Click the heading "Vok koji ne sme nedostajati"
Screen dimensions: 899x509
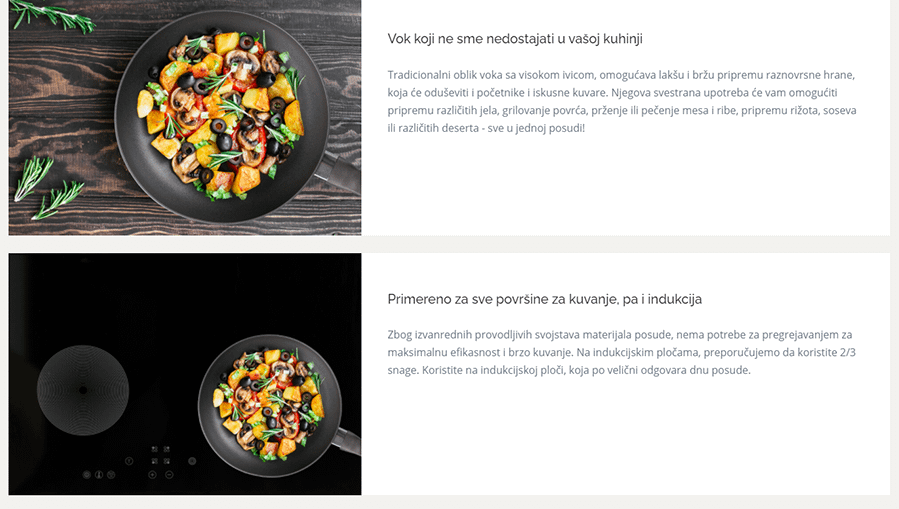tap(515, 39)
